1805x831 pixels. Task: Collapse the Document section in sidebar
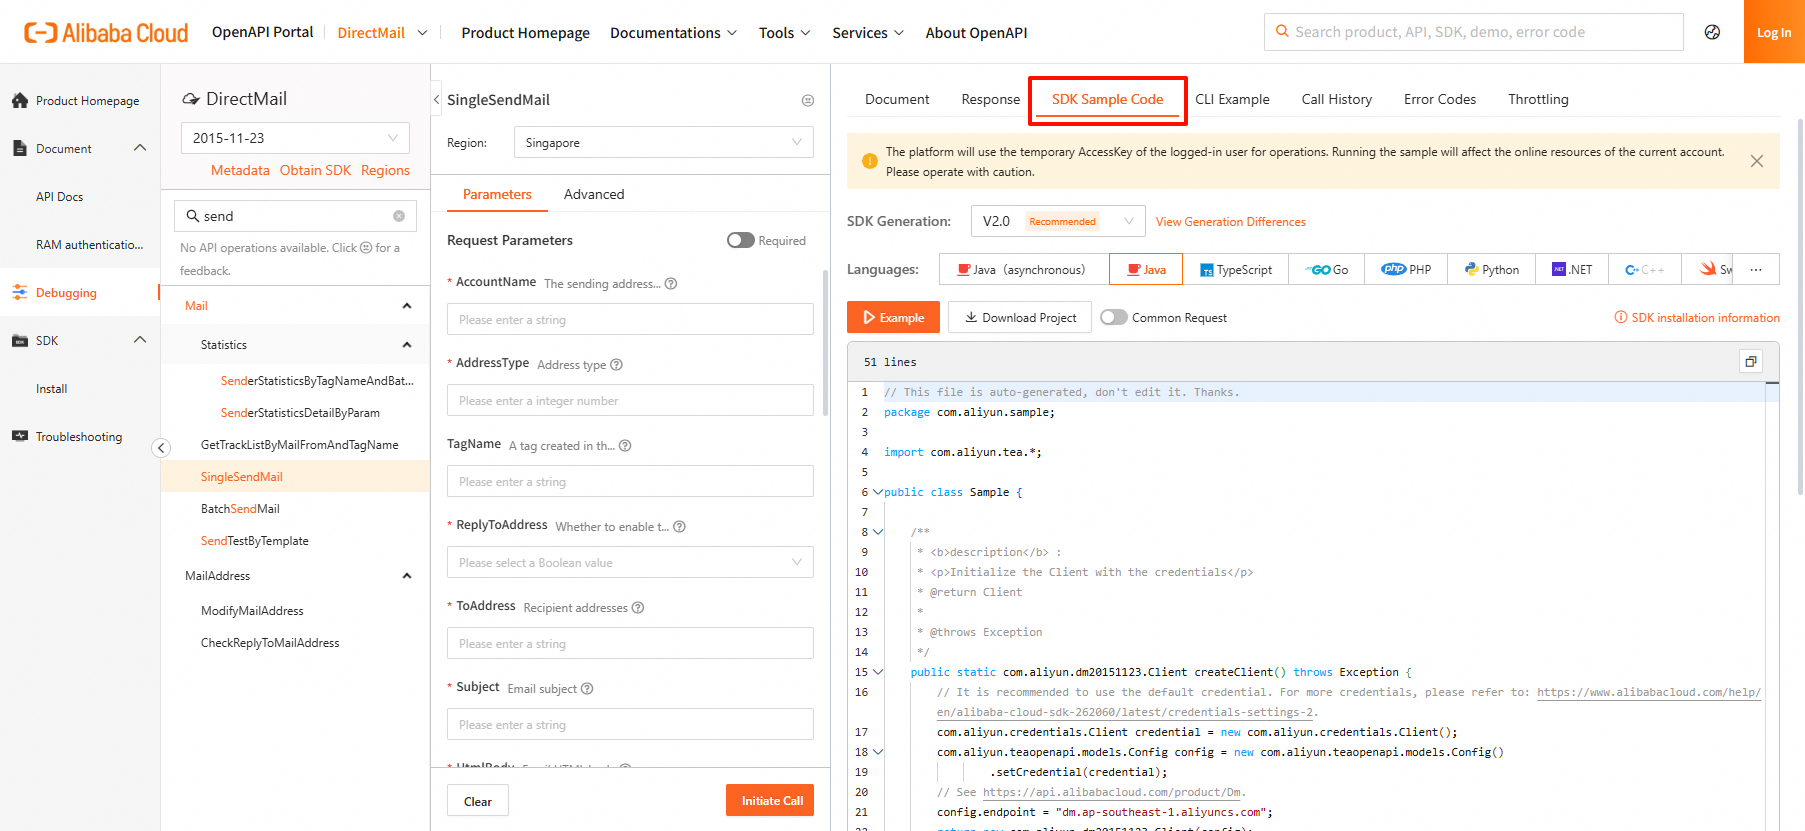140,148
